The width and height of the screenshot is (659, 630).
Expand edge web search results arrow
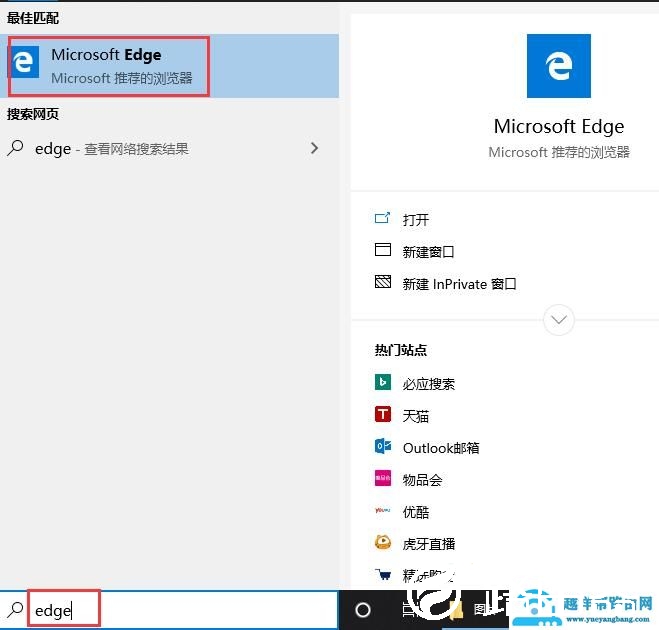click(314, 148)
